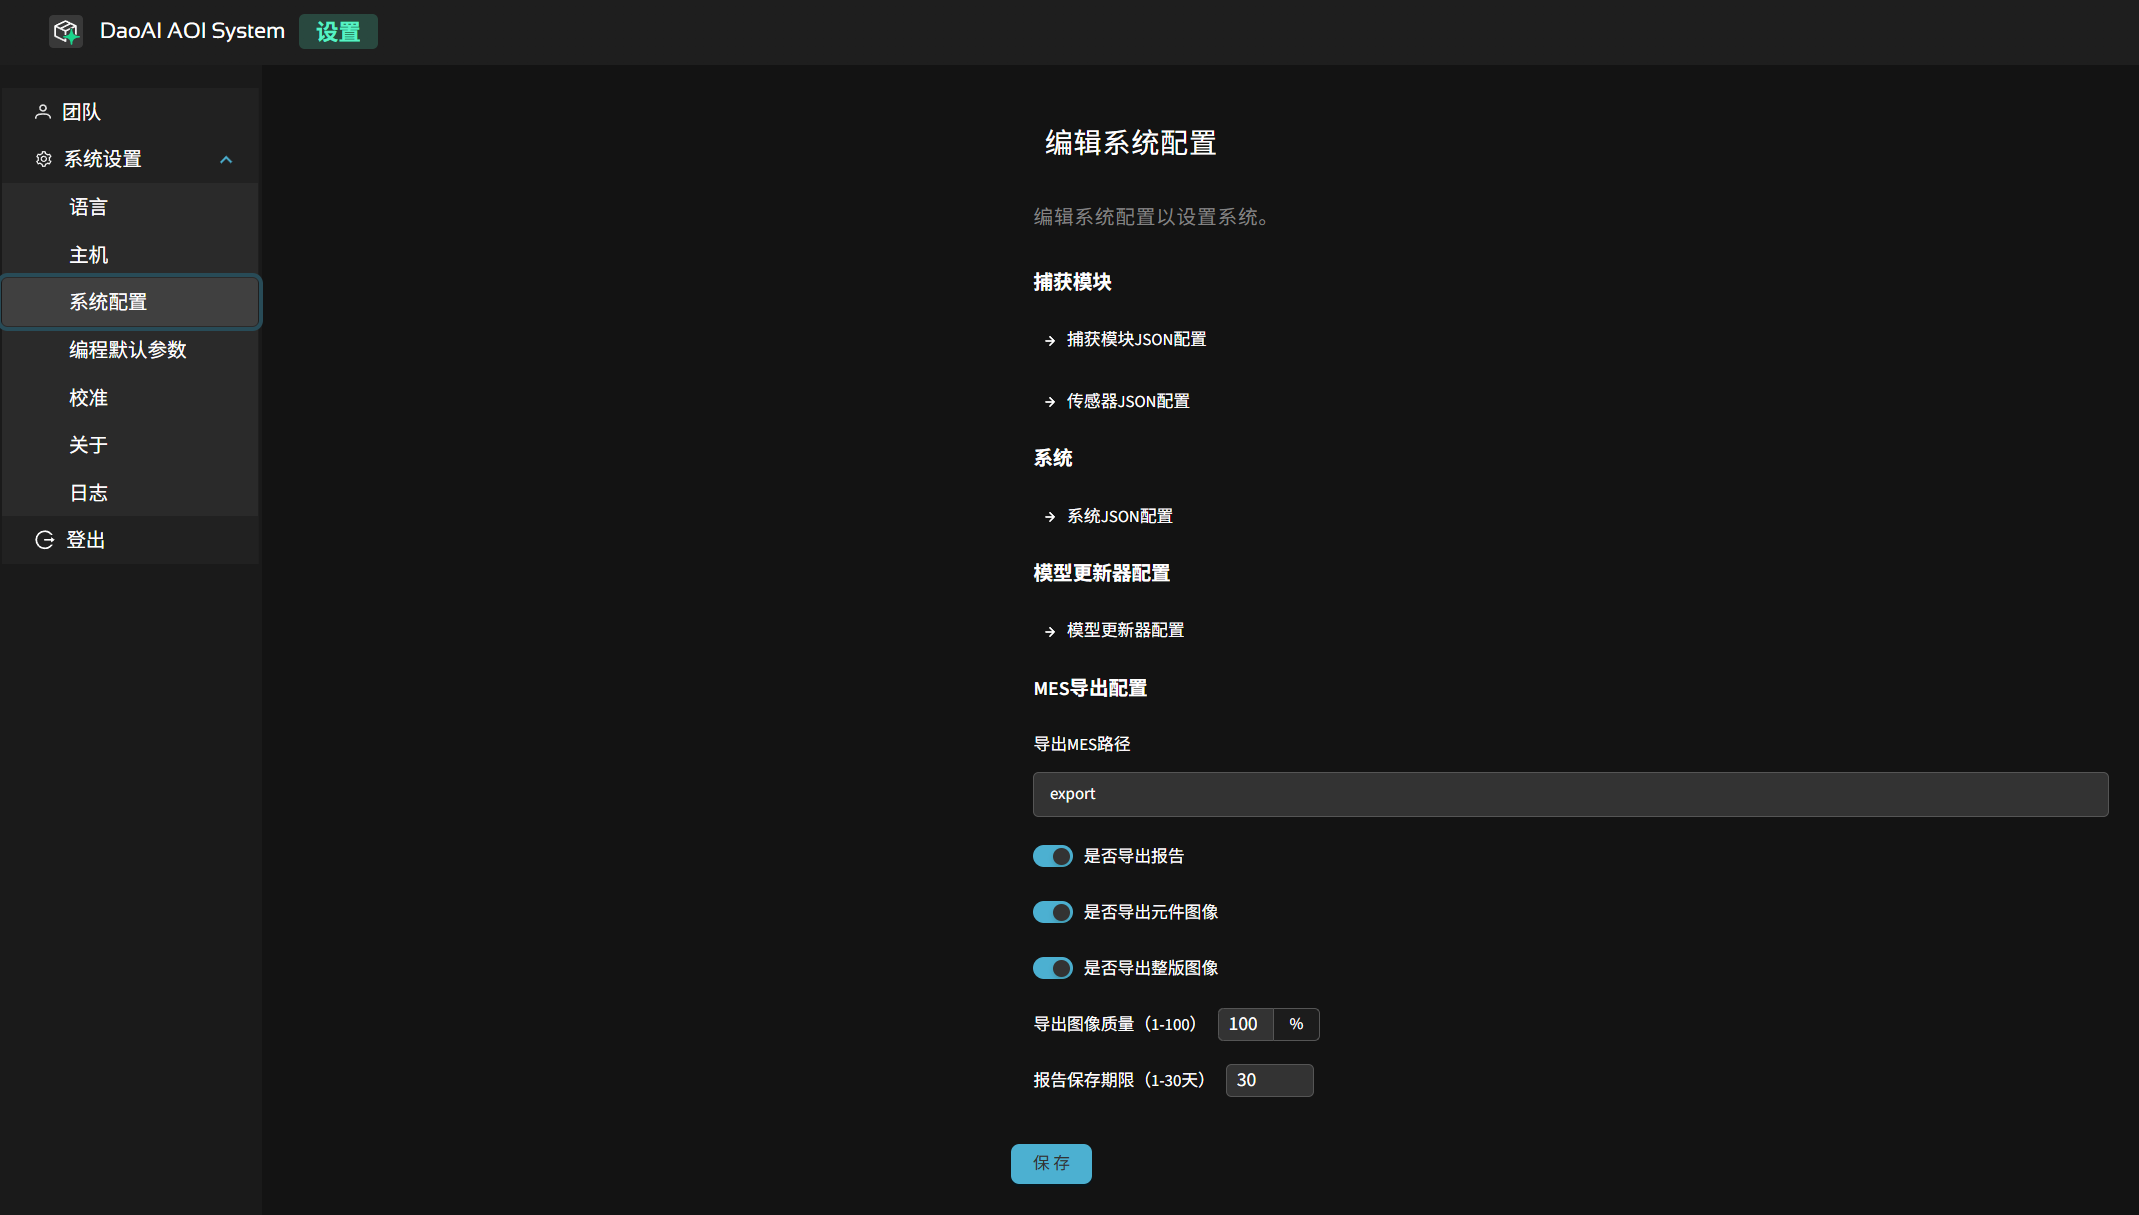Open the 日志 sidebar item

pyautogui.click(x=88, y=493)
